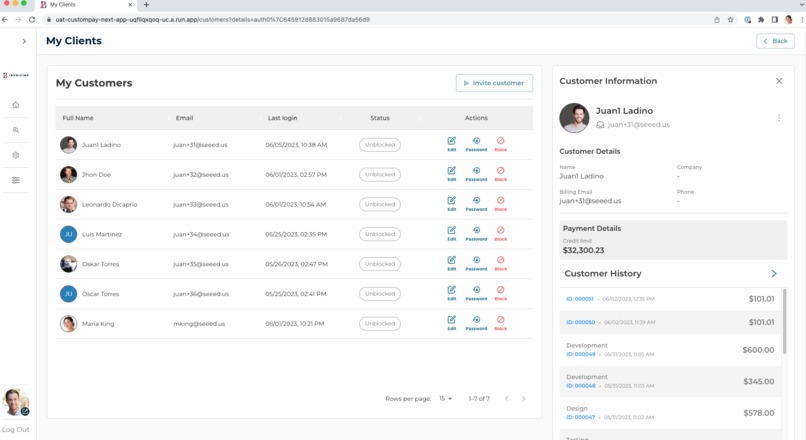Block customer Oscar Torres

click(501, 293)
